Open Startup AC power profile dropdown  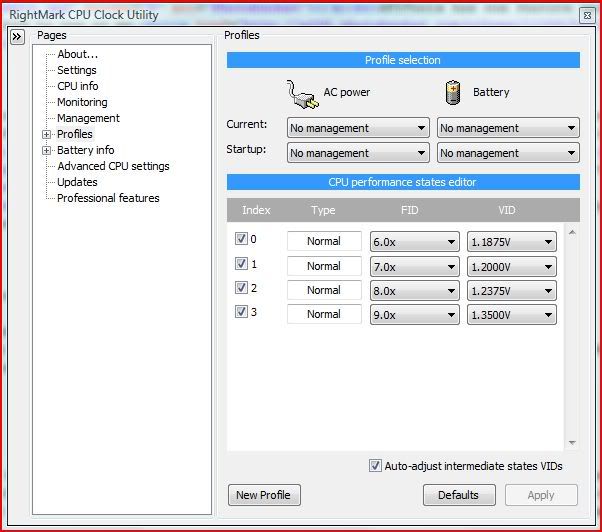(358, 153)
